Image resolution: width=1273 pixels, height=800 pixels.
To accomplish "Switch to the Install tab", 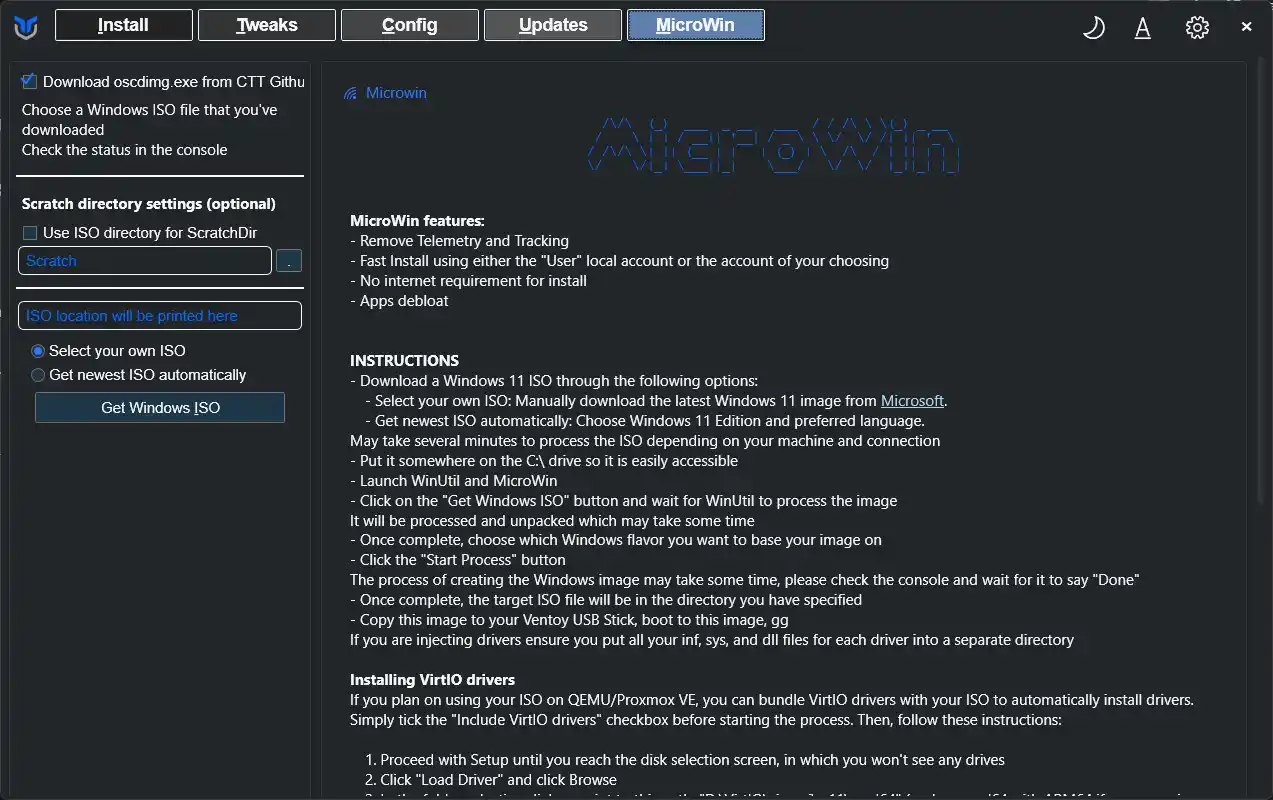I will [124, 25].
